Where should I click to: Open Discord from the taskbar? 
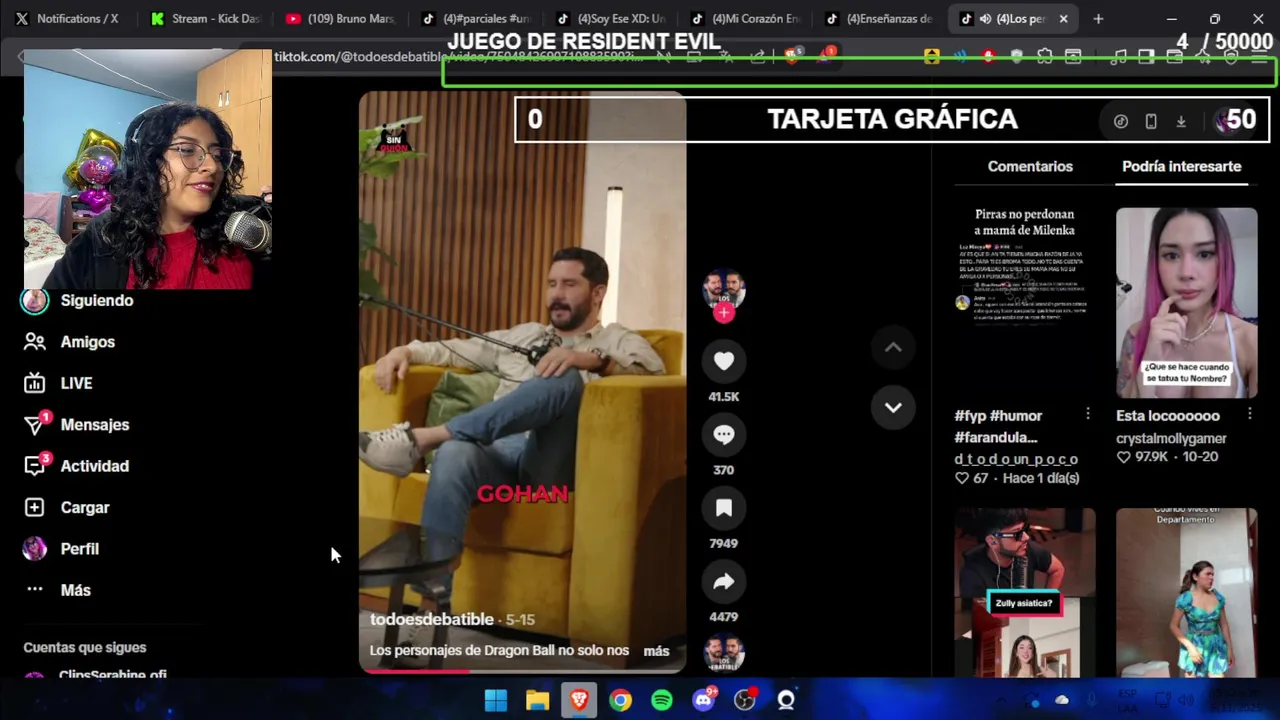pyautogui.click(x=704, y=700)
